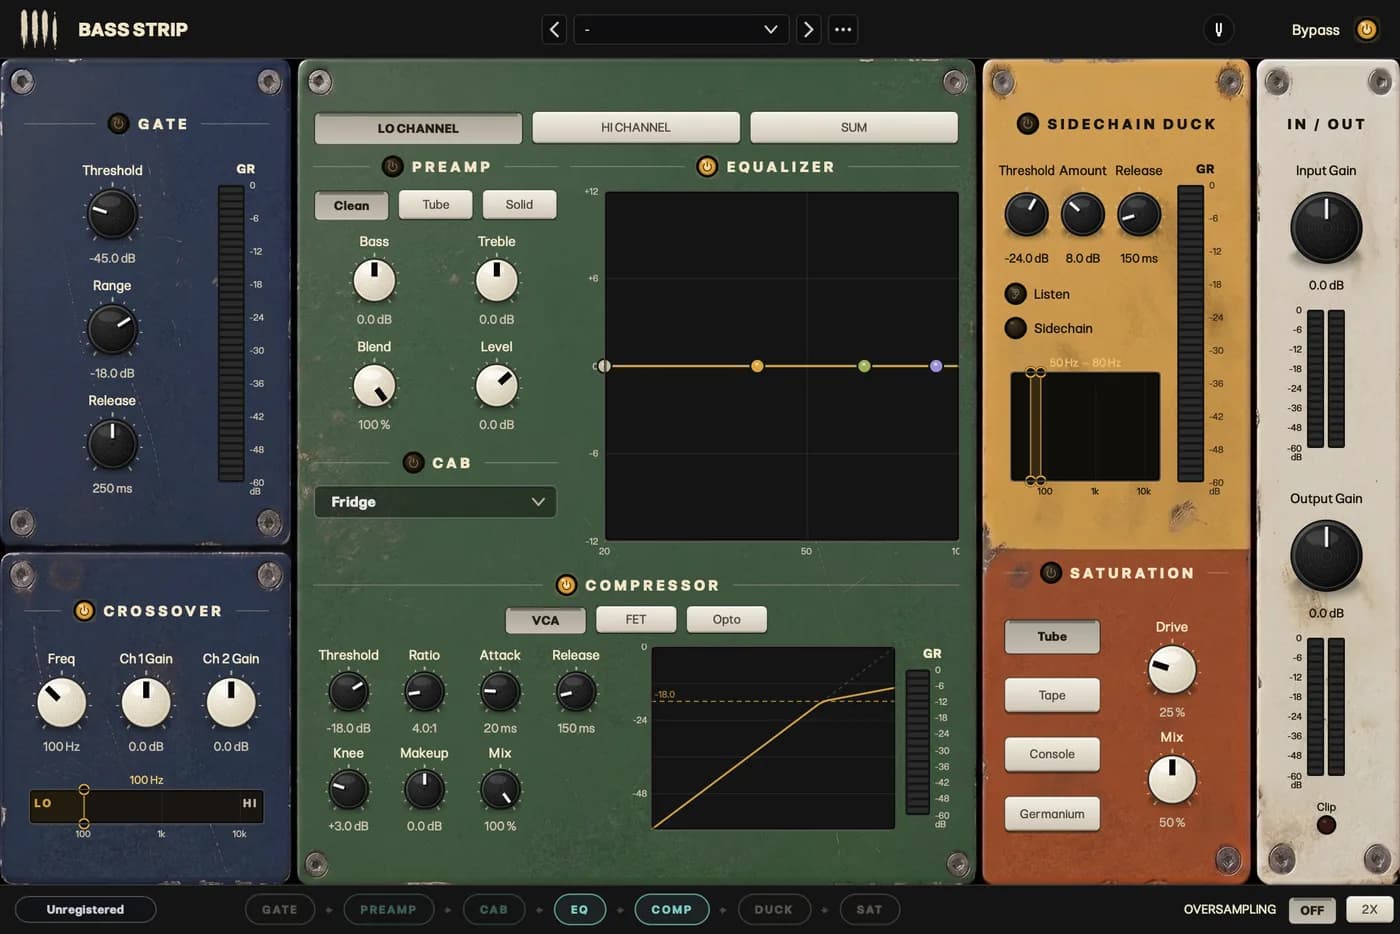The image size is (1400, 934).
Task: Click the COMP chip in signal chain
Action: point(671,909)
